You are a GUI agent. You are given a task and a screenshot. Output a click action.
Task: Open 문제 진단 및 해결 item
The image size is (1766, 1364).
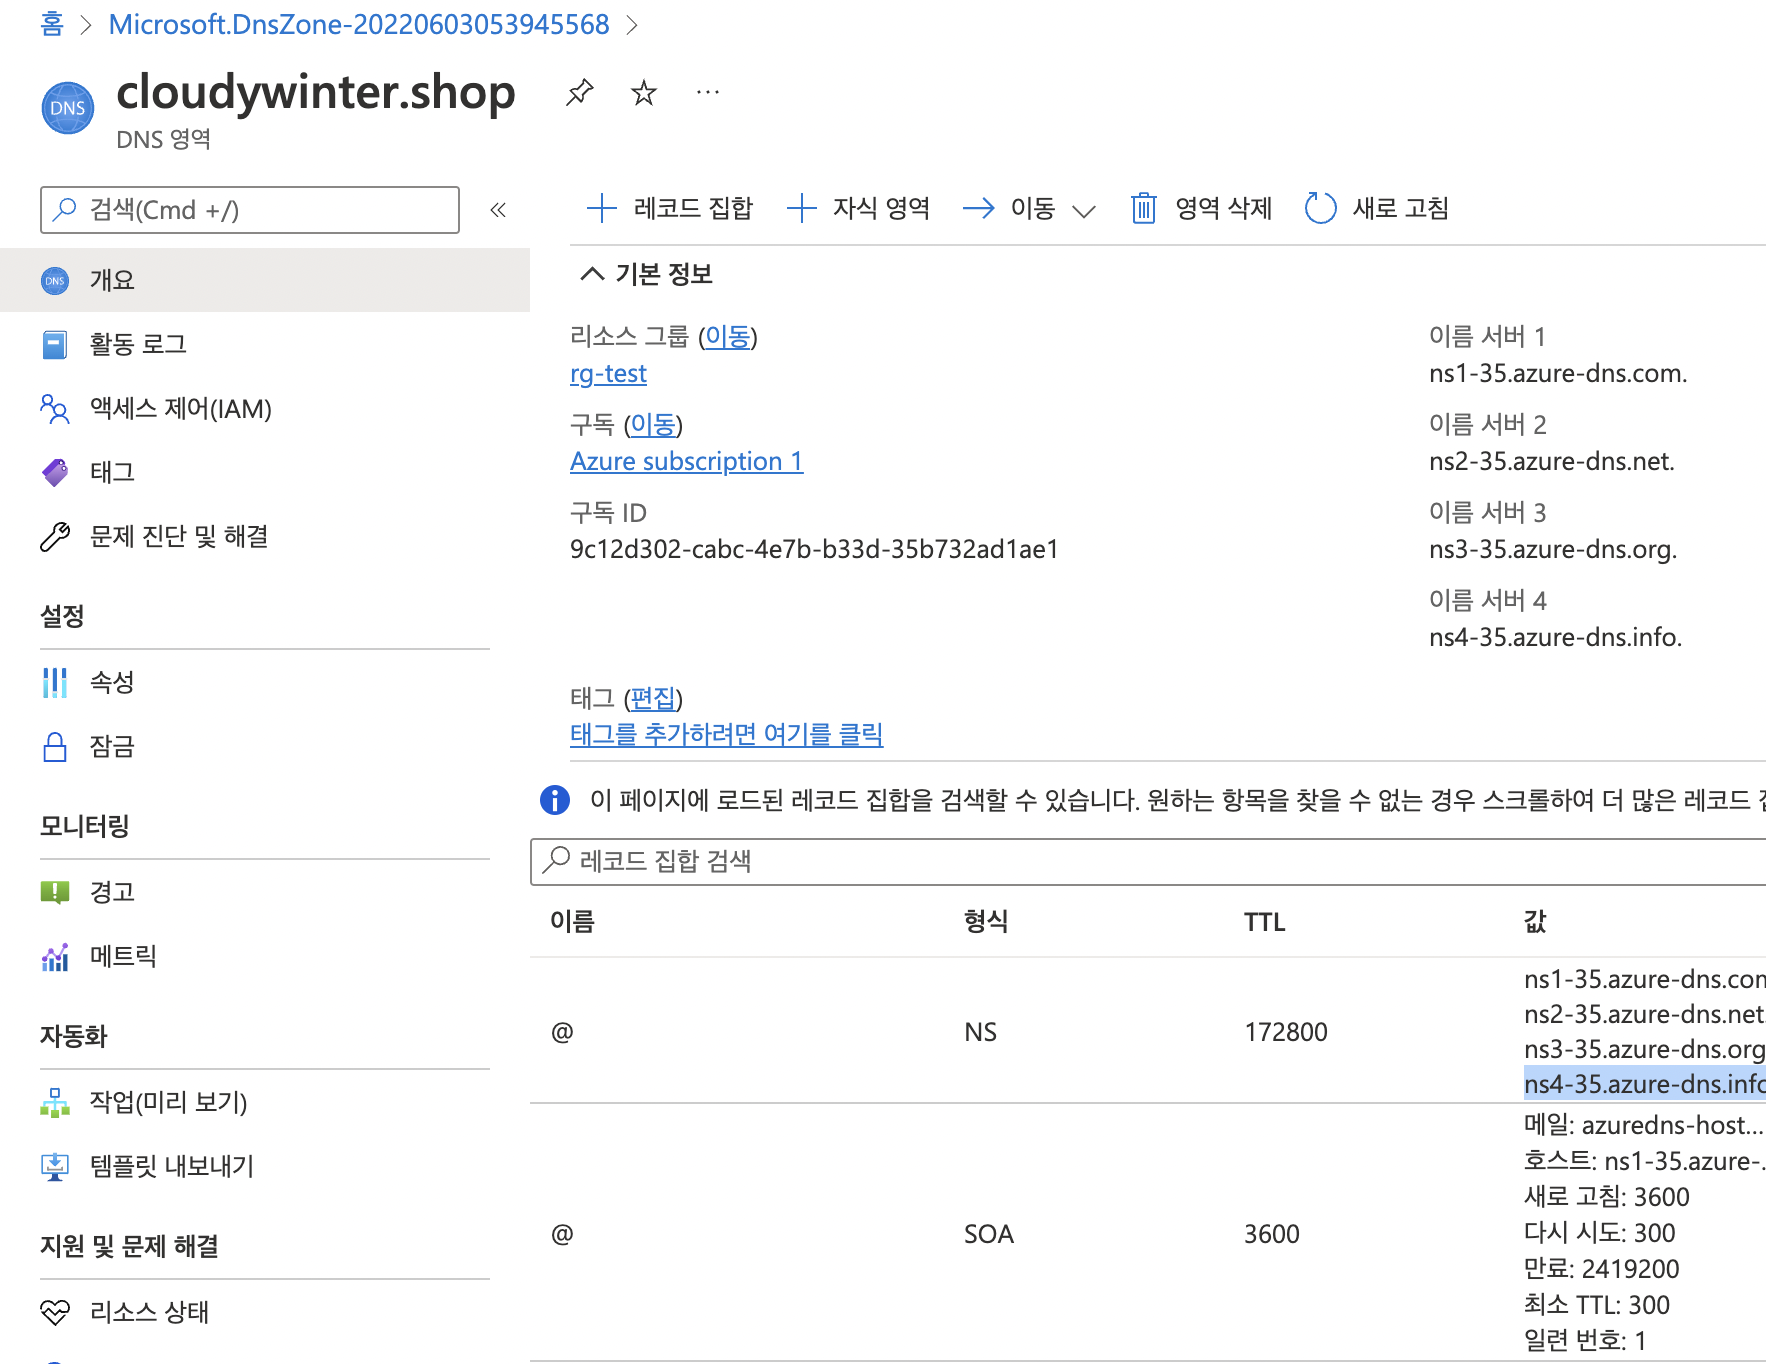(x=265, y=536)
